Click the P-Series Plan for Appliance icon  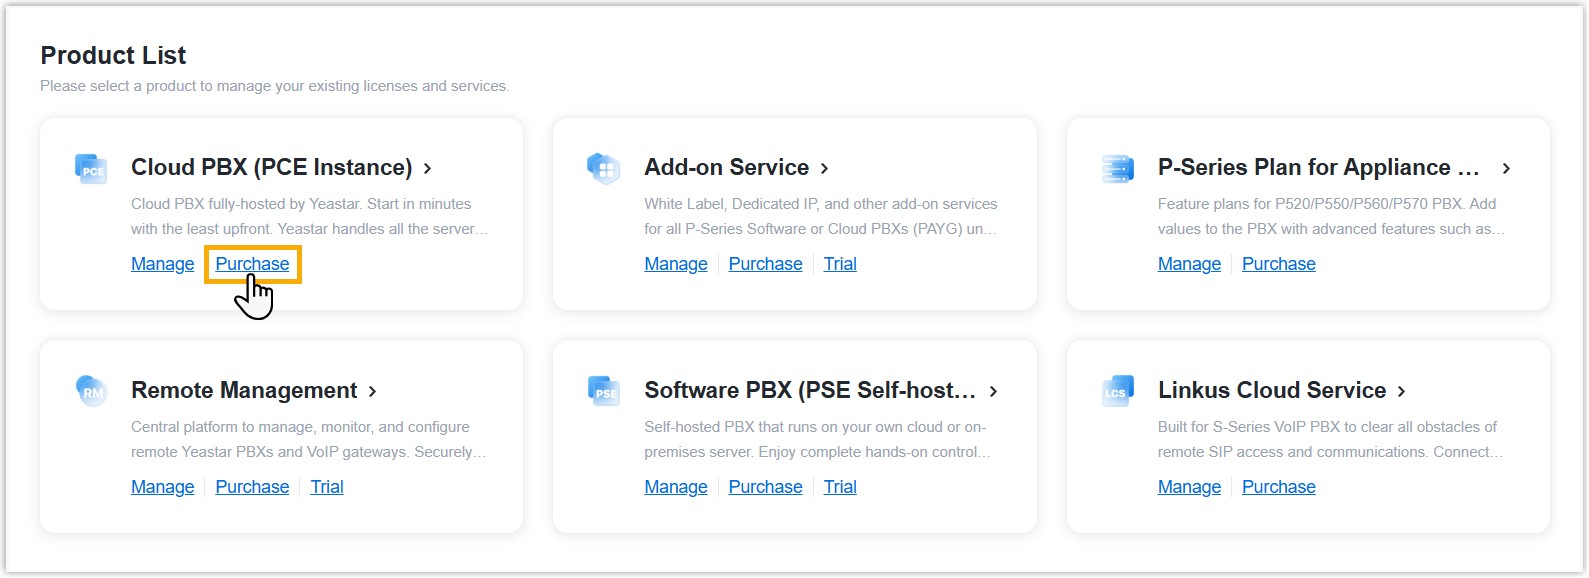point(1117,168)
